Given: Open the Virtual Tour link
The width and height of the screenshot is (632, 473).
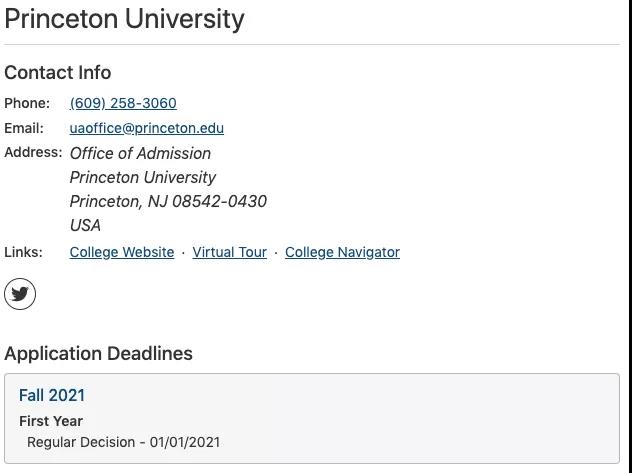Looking at the screenshot, I should [229, 252].
